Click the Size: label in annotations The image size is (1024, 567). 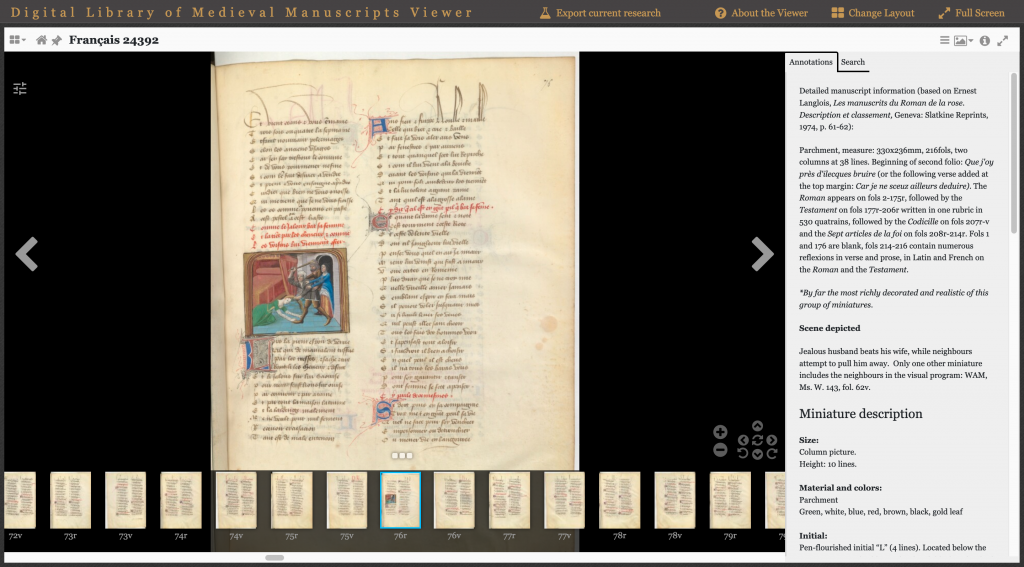(808, 440)
